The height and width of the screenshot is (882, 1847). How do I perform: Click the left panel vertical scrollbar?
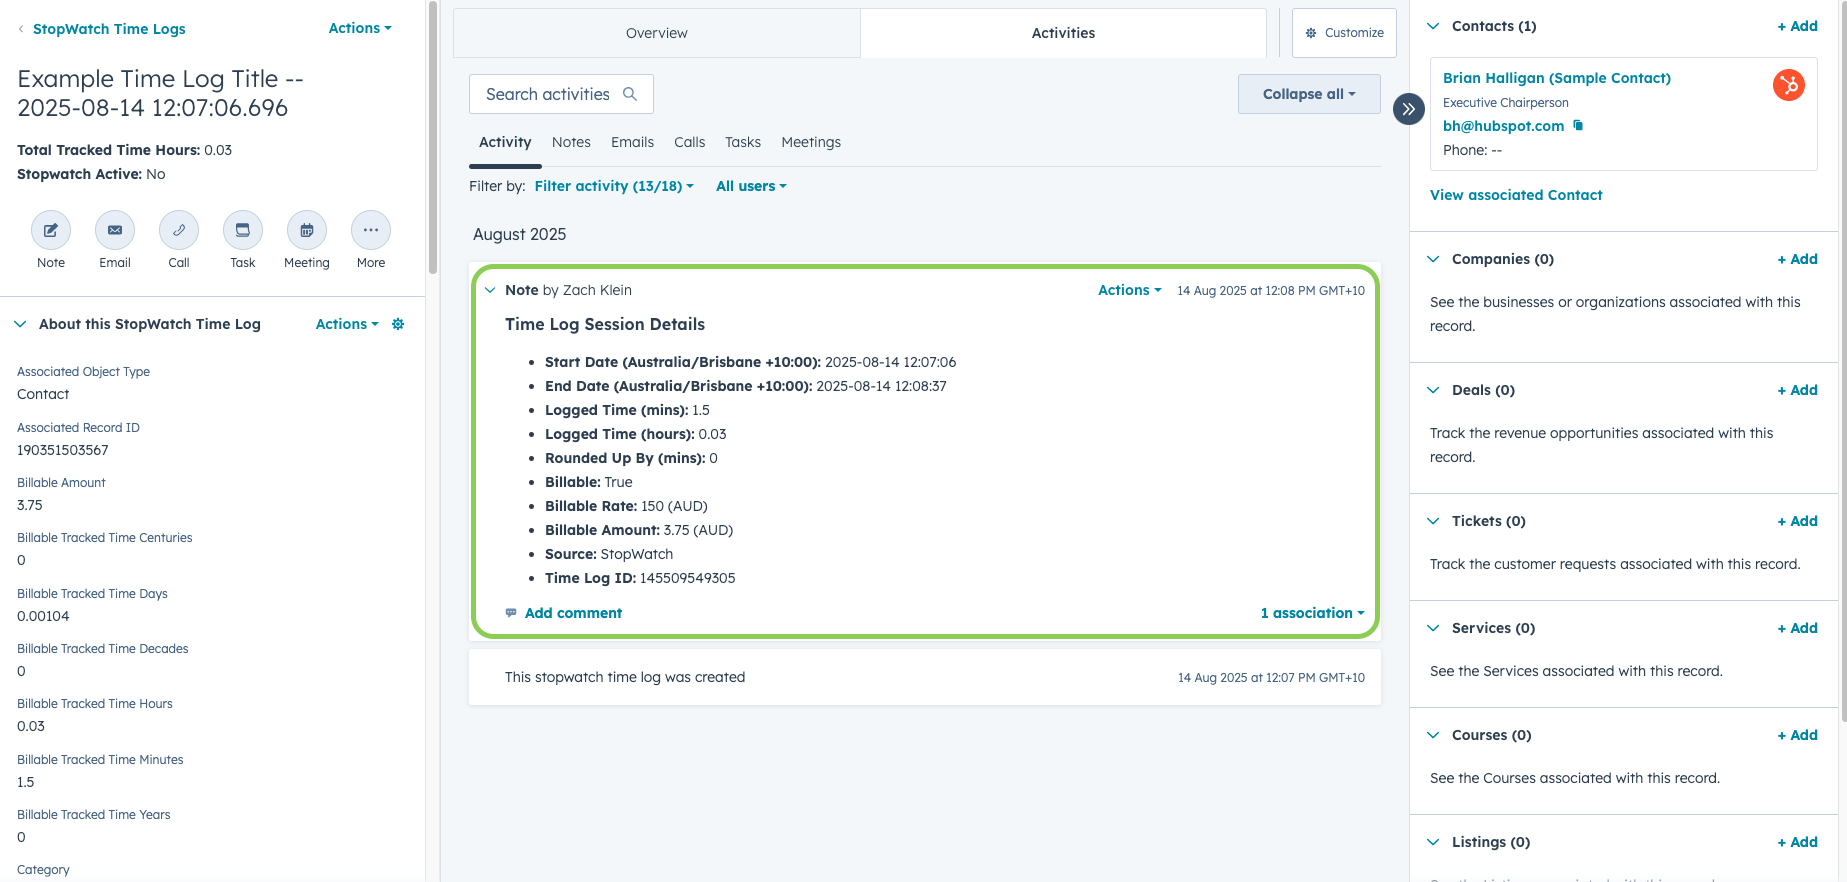pos(433,137)
